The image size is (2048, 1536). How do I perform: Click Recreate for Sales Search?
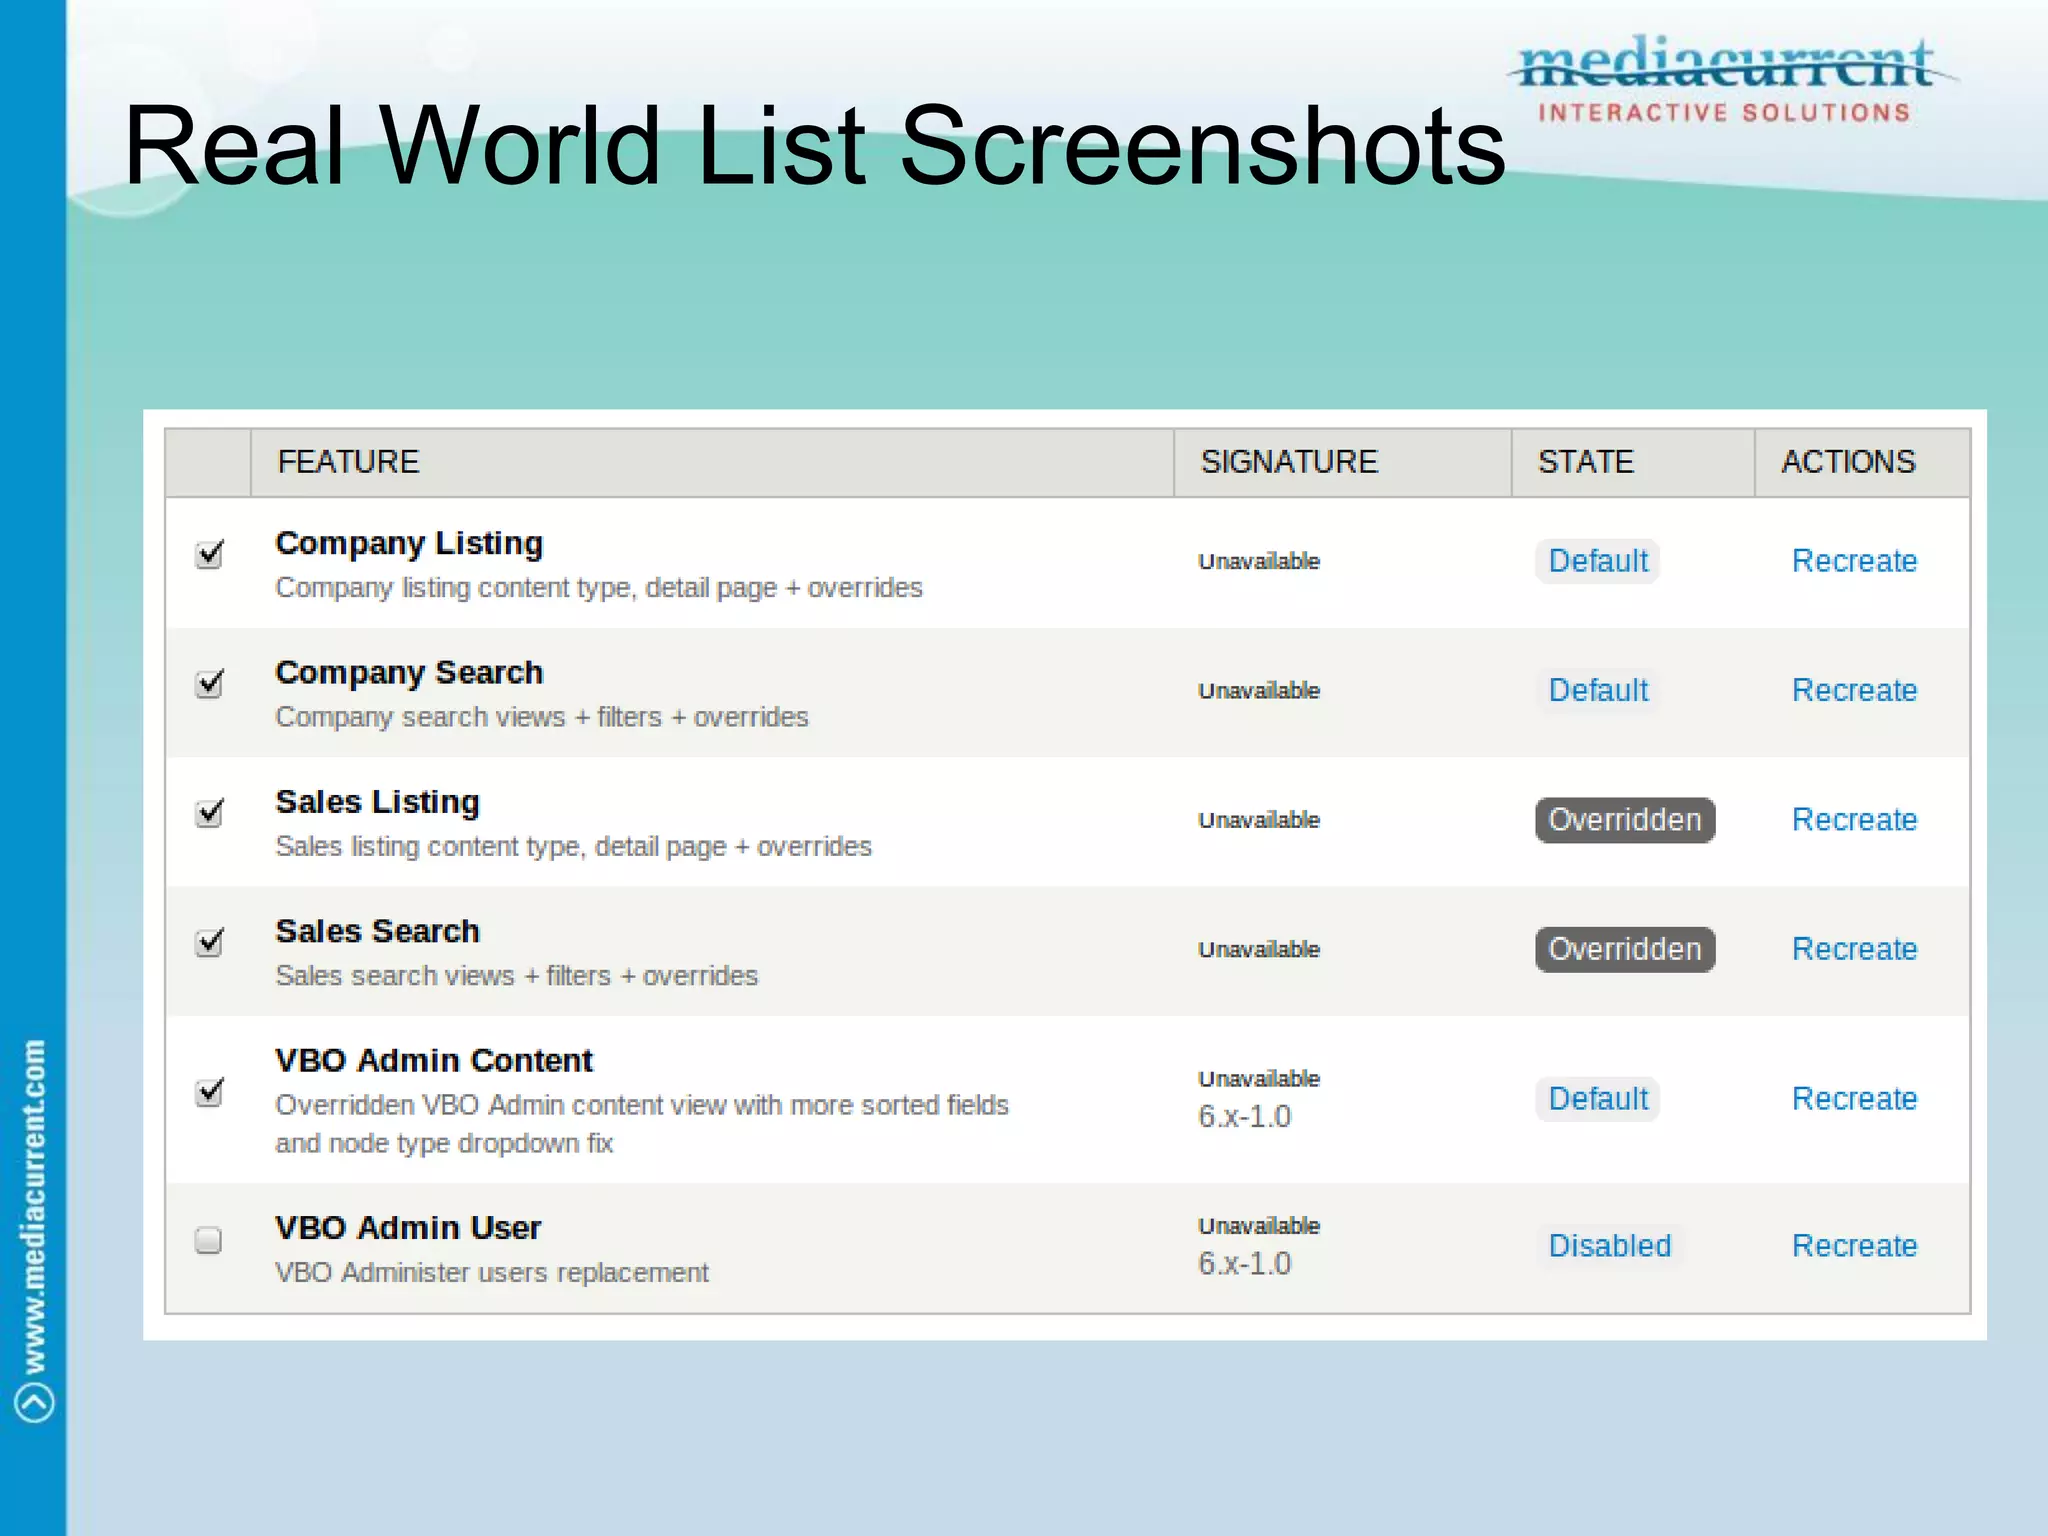(x=1854, y=949)
